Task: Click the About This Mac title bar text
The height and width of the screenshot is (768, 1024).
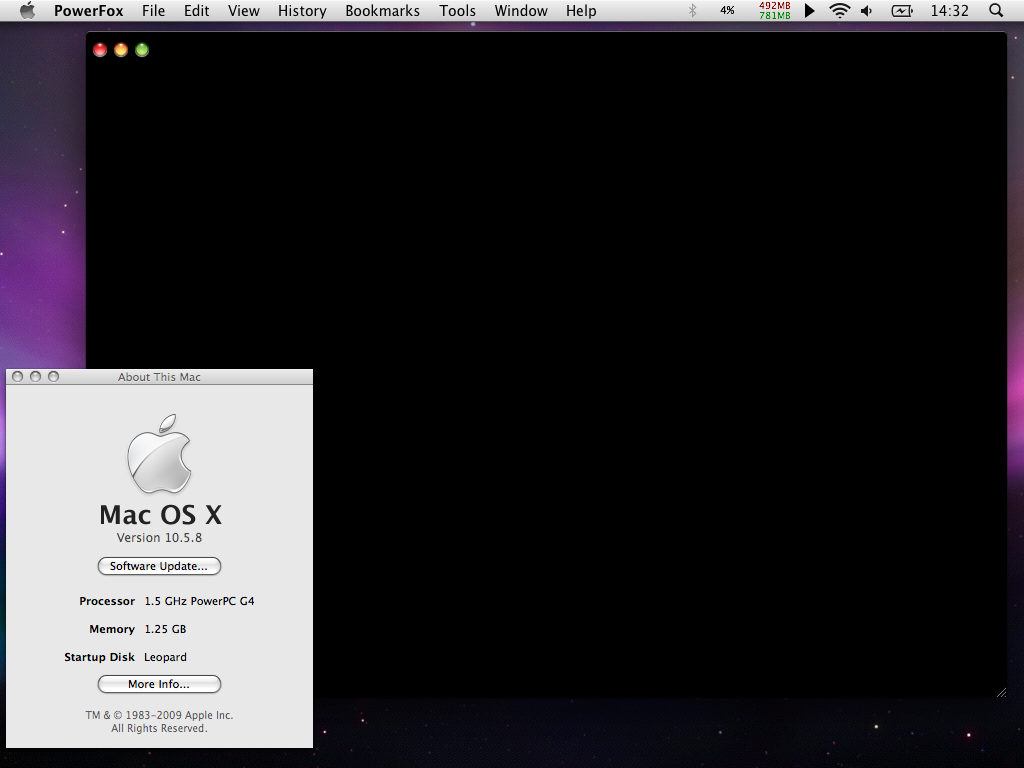Action: pos(159,377)
